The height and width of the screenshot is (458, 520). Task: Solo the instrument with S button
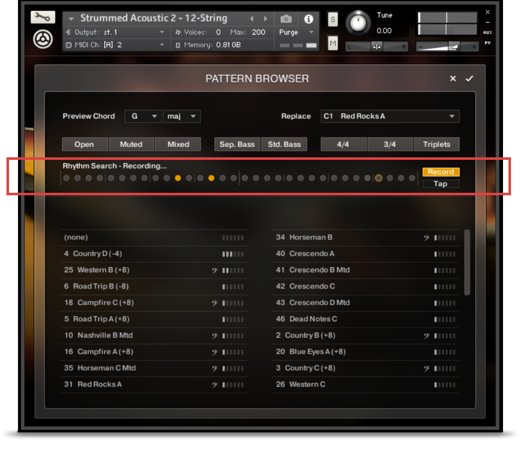(x=332, y=19)
